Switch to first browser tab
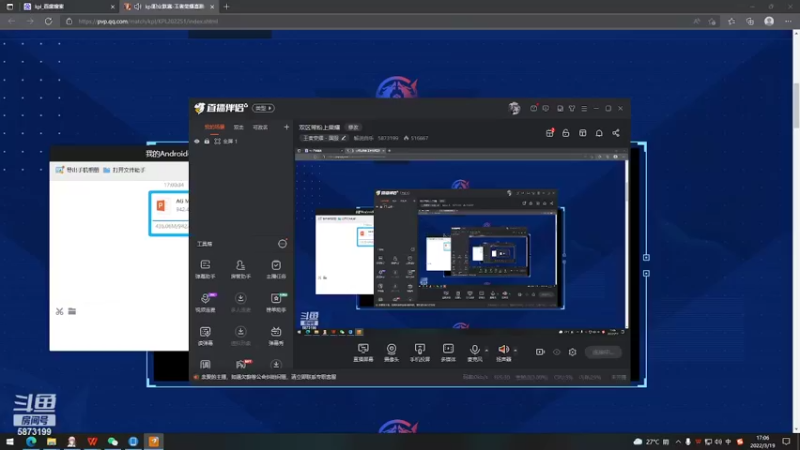The image size is (800, 450). pyautogui.click(x=68, y=7)
